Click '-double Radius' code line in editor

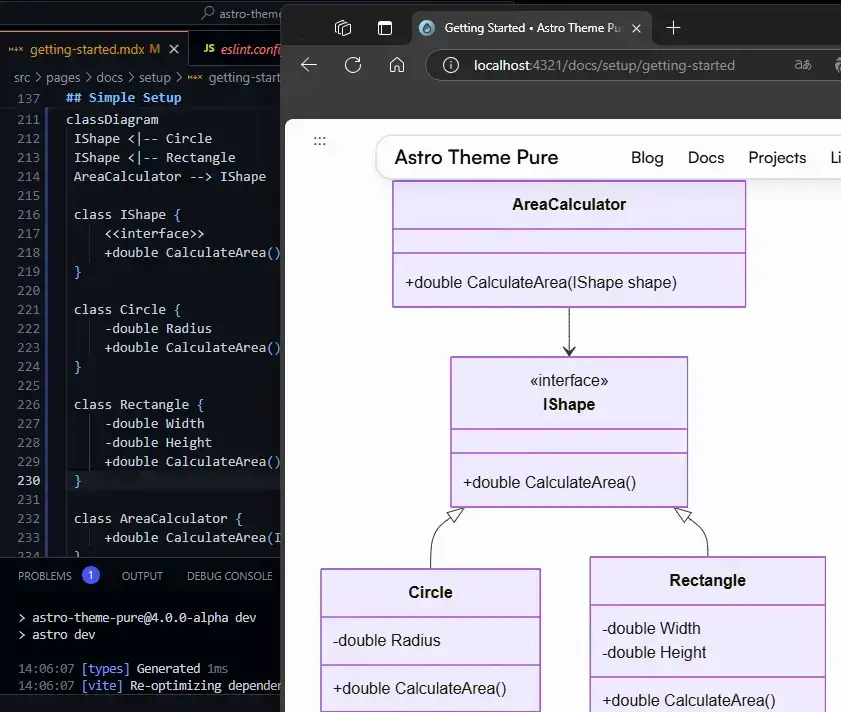pyautogui.click(x=158, y=328)
